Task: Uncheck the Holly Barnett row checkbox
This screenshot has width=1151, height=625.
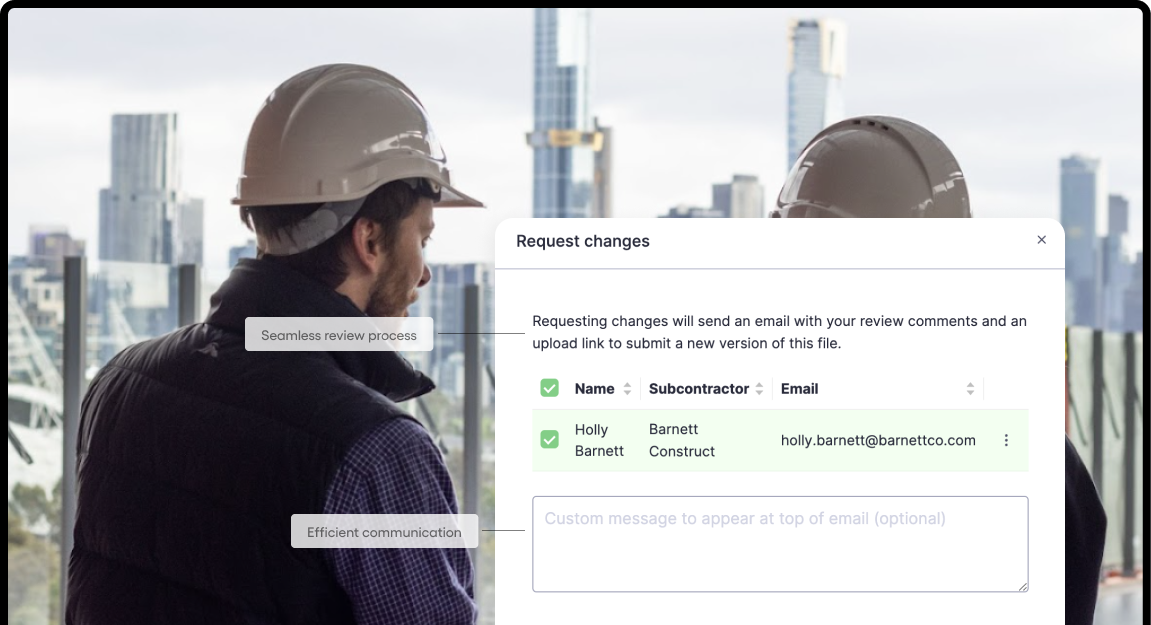Action: pyautogui.click(x=549, y=439)
